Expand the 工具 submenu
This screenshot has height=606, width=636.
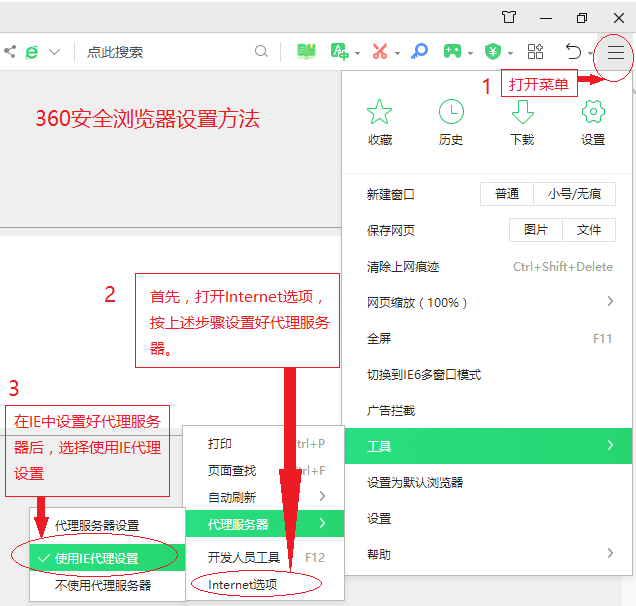point(487,446)
